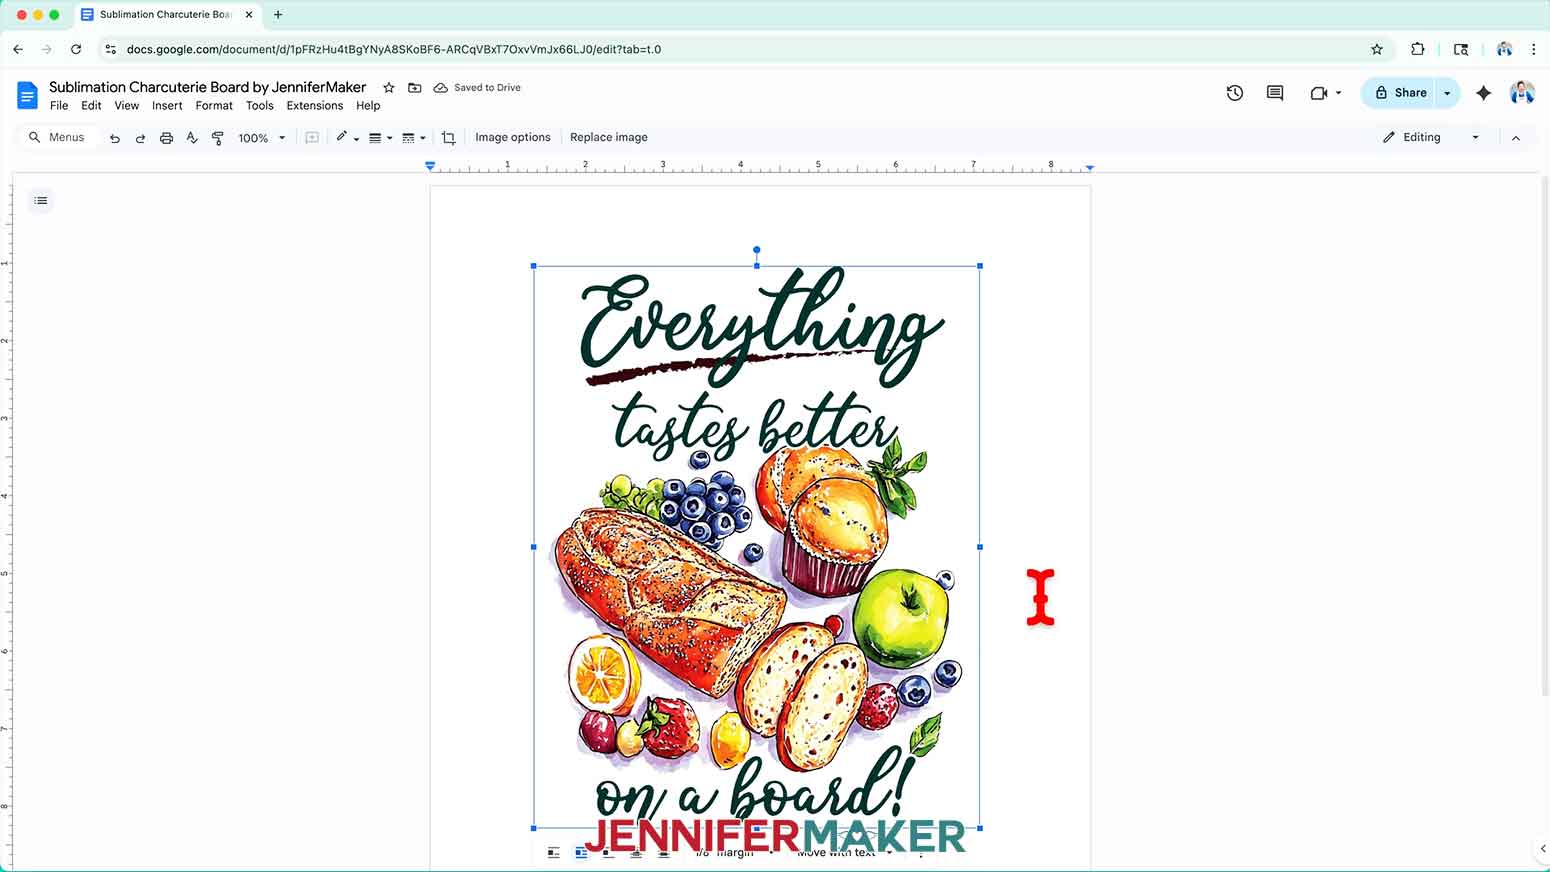Select the Break text wrap option

pos(608,853)
